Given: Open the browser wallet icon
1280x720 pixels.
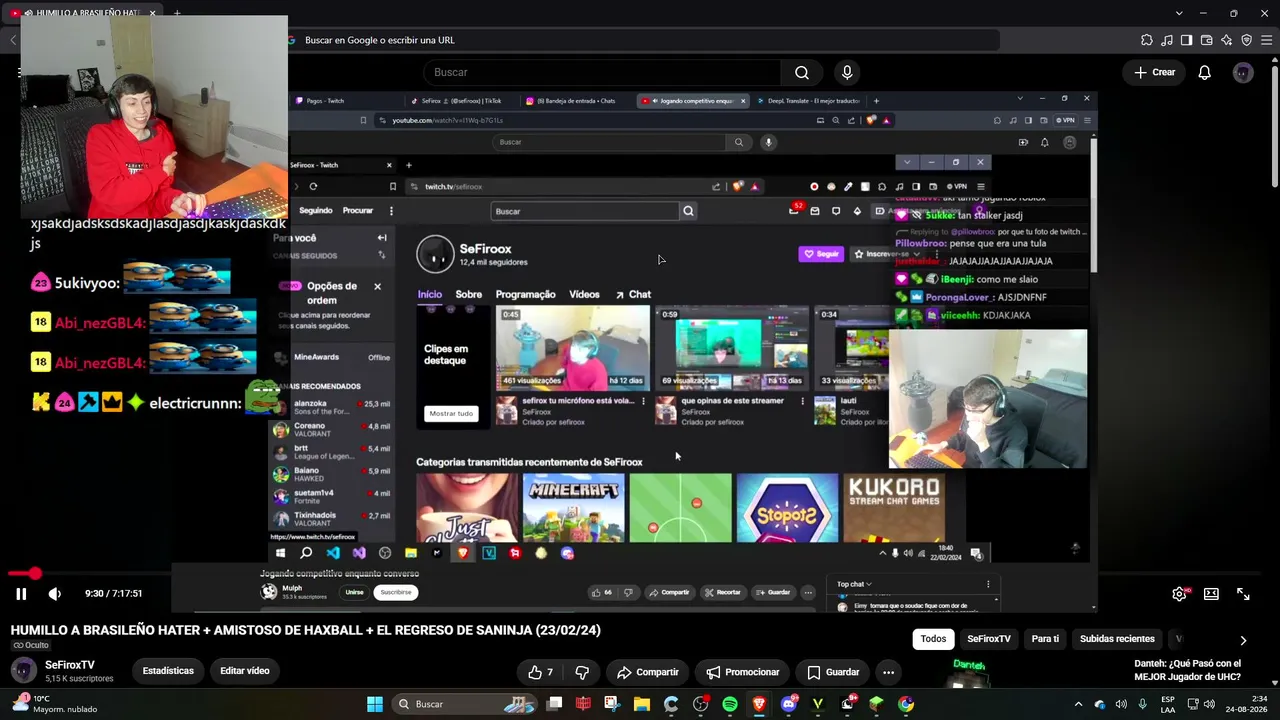Looking at the screenshot, I should point(1206,40).
